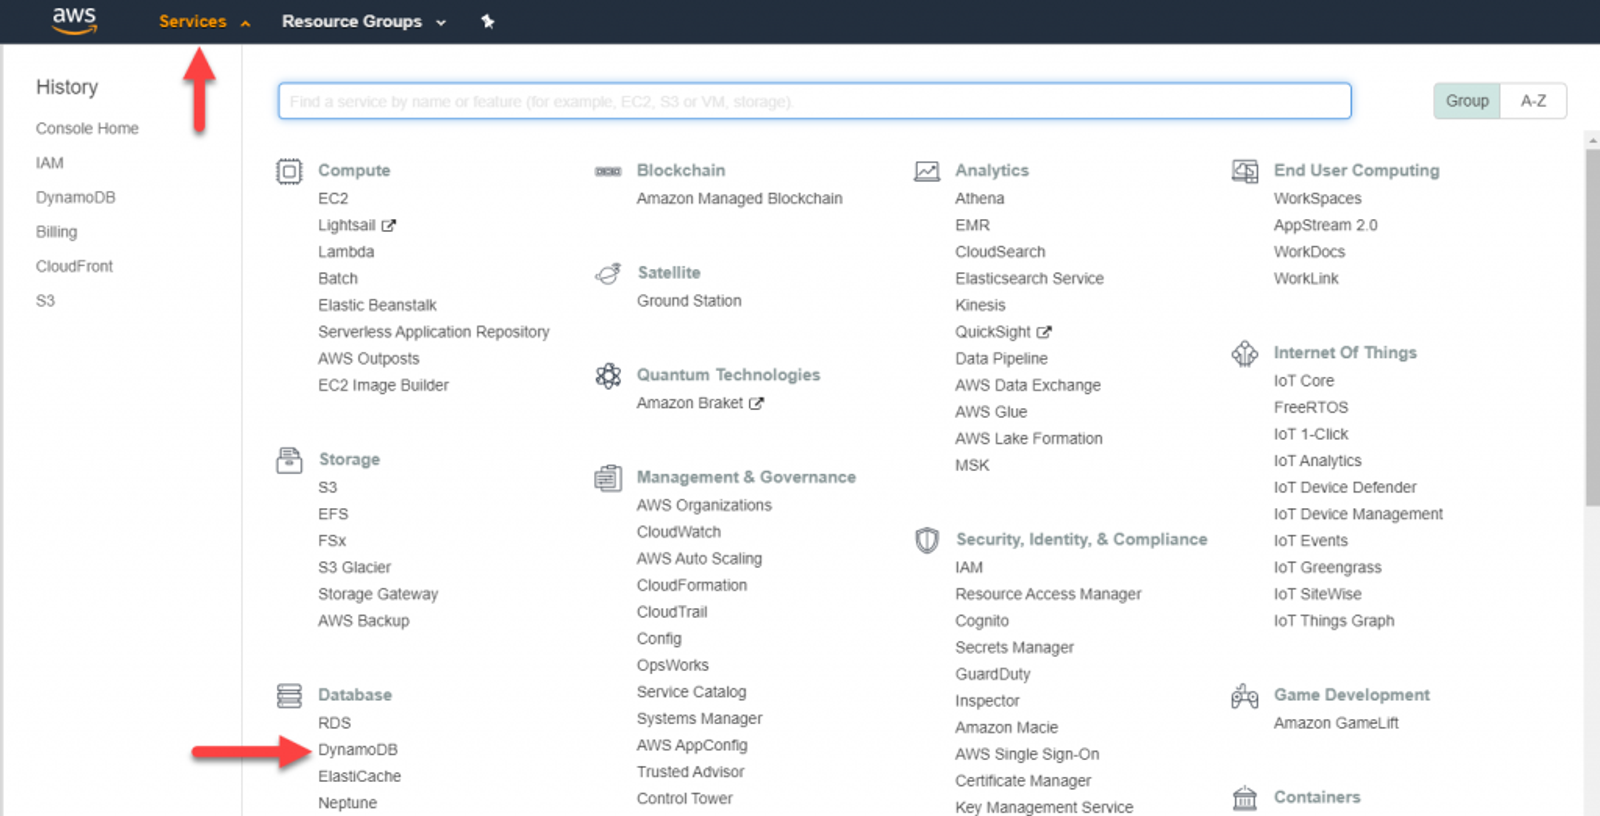The width and height of the screenshot is (1600, 816).
Task: Open the Resource Groups dropdown
Action: coord(364,21)
